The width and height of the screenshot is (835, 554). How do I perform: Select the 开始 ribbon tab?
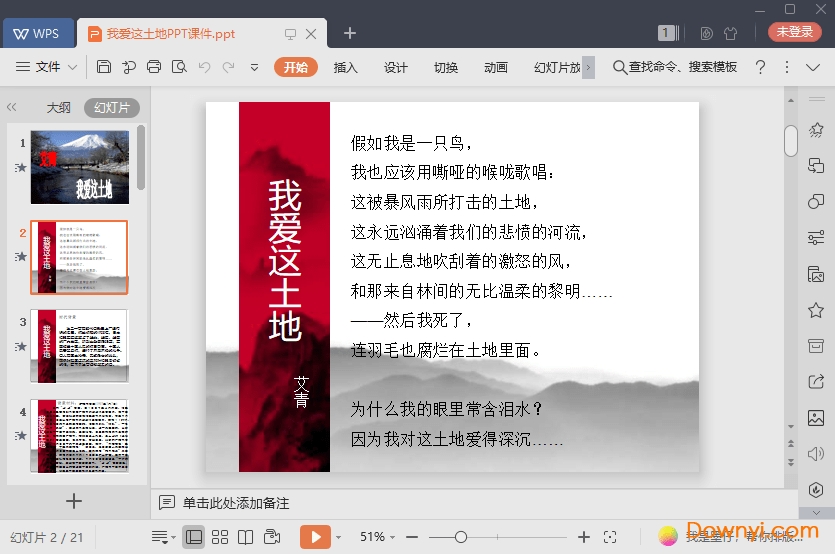pos(296,67)
